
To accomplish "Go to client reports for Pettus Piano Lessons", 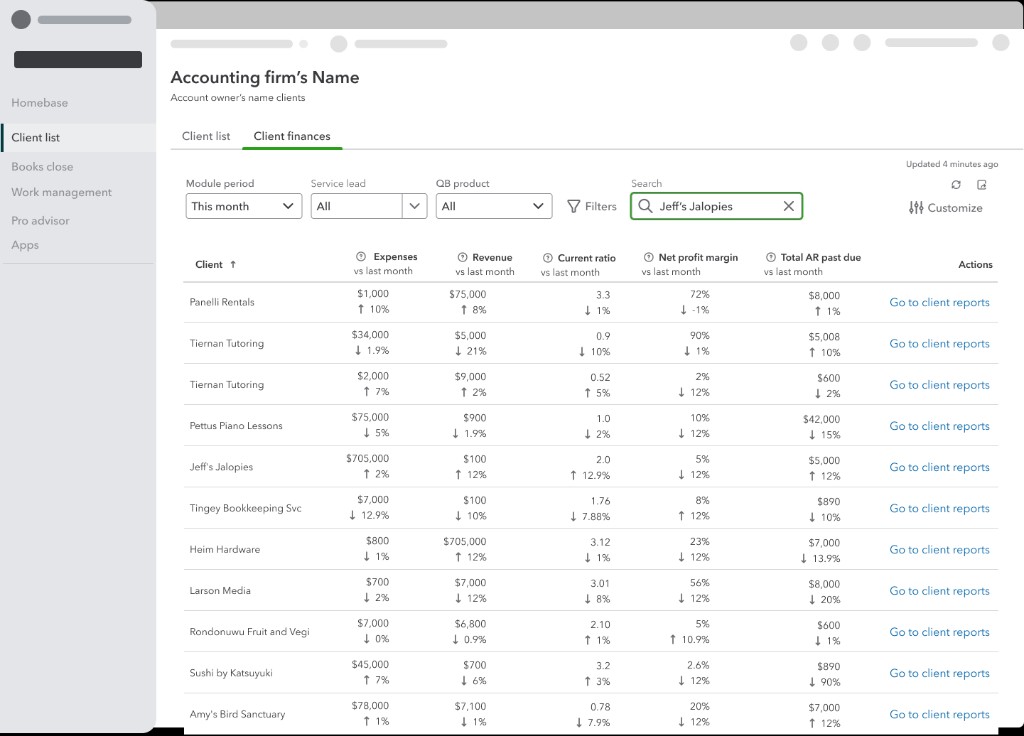I will pos(939,426).
